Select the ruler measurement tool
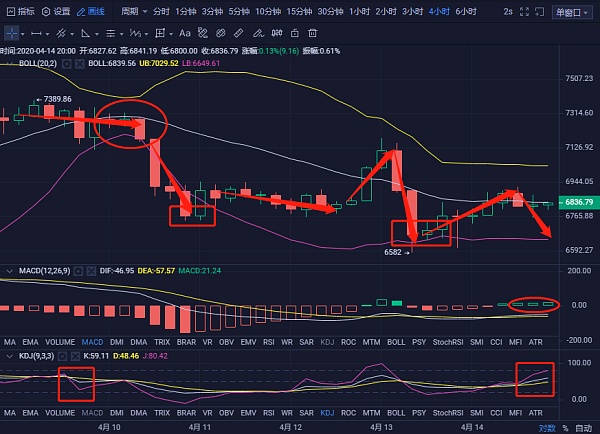This screenshot has width=600, height=434. tap(238, 34)
